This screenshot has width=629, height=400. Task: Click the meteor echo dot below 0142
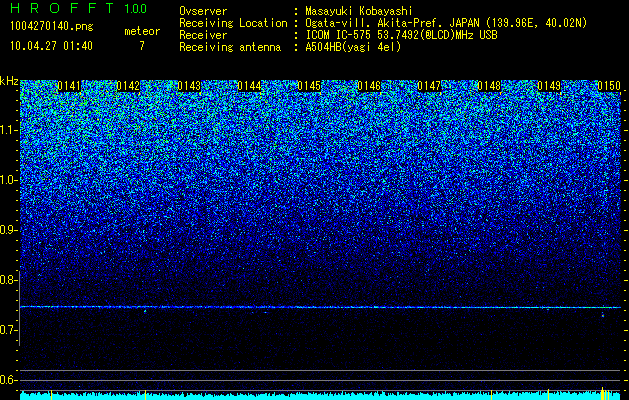[x=145, y=311]
